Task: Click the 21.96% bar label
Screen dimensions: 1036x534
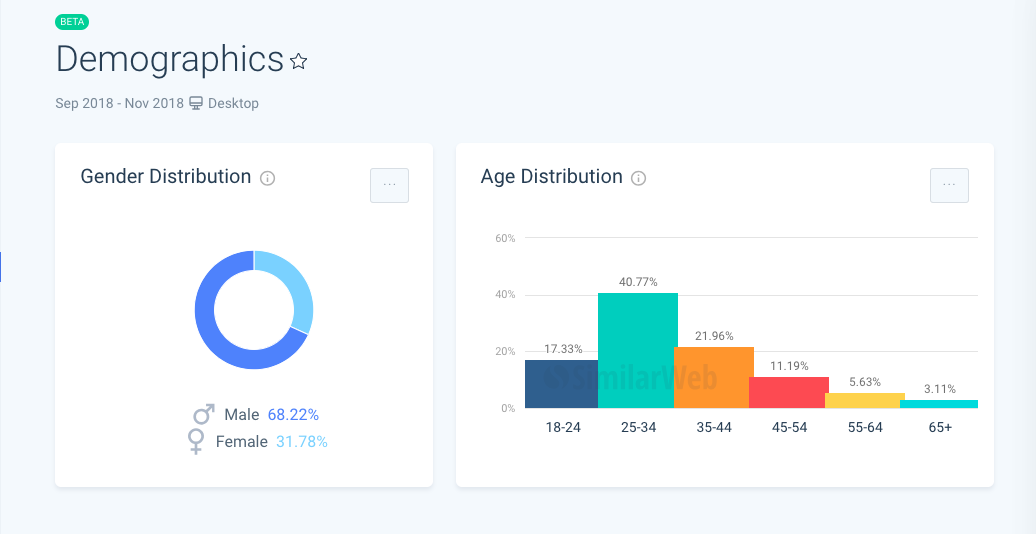Action: click(x=714, y=336)
